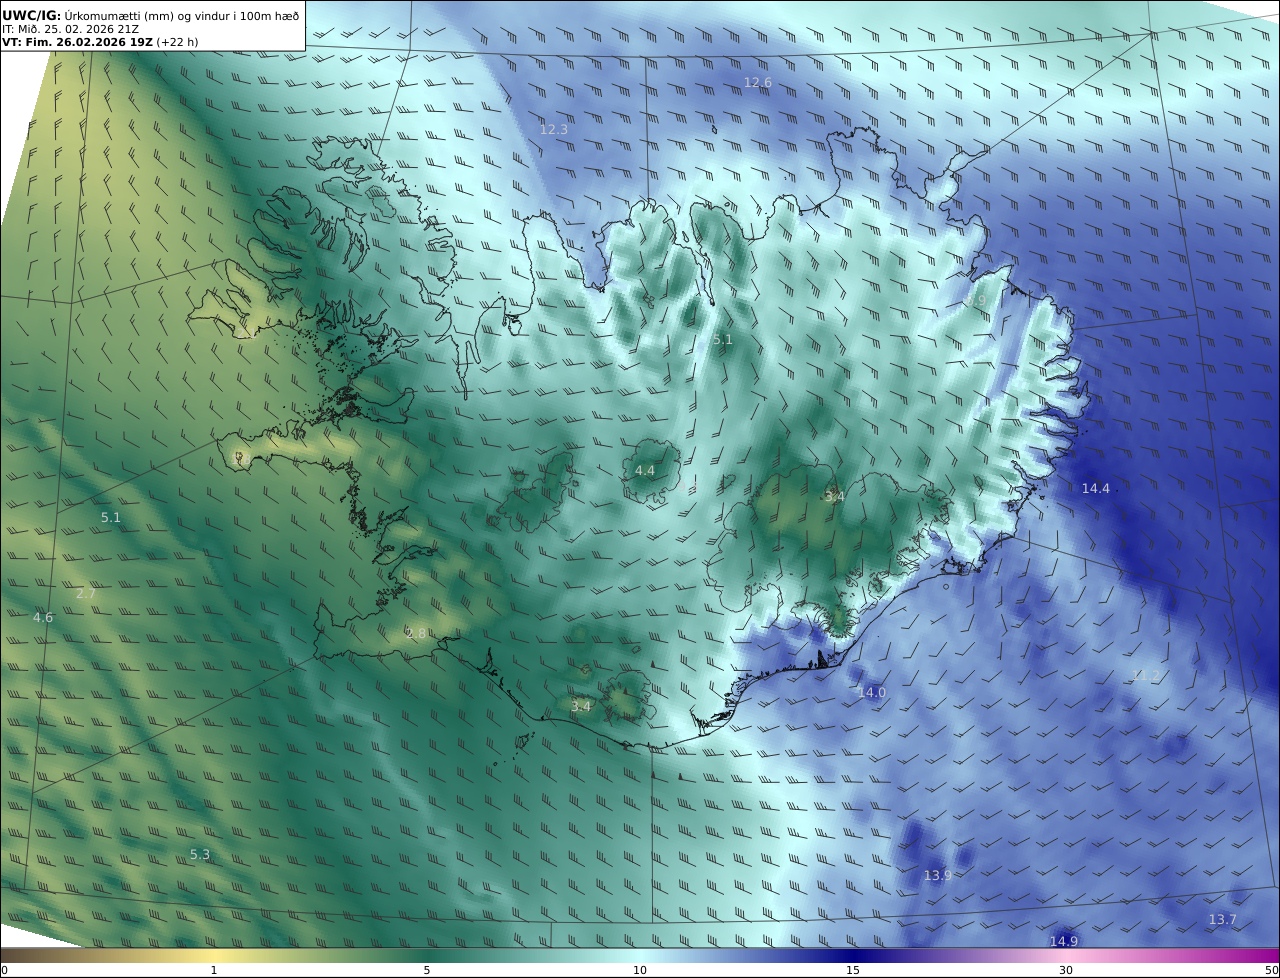
Task: Click the map value label 14.9
Action: click(1064, 941)
